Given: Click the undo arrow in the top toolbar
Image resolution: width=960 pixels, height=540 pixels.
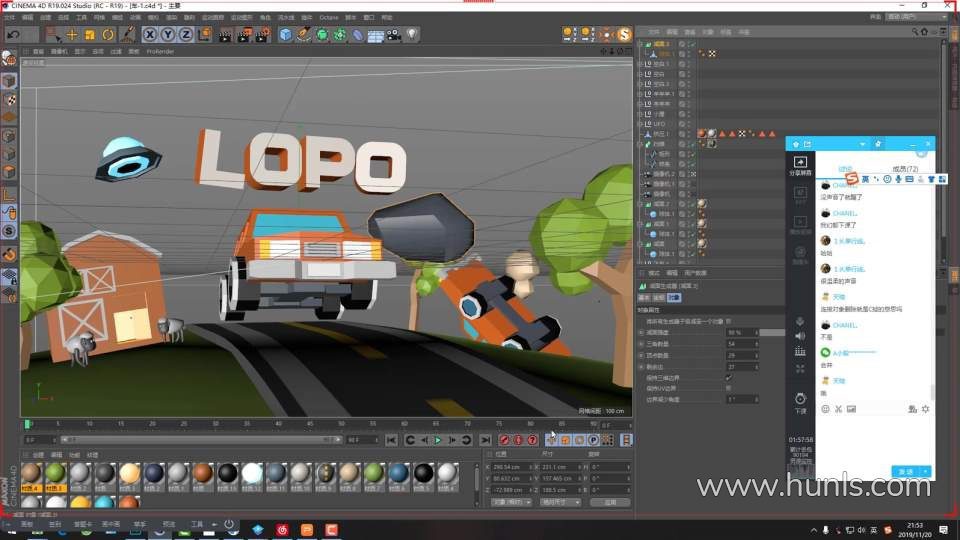Looking at the screenshot, I should [13, 35].
